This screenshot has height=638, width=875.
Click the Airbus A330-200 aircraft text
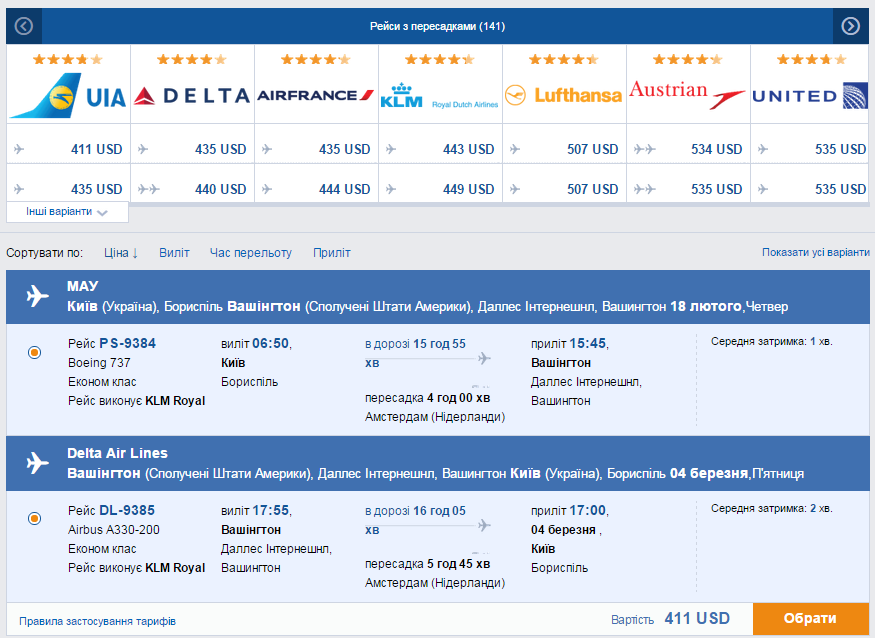click(x=114, y=530)
